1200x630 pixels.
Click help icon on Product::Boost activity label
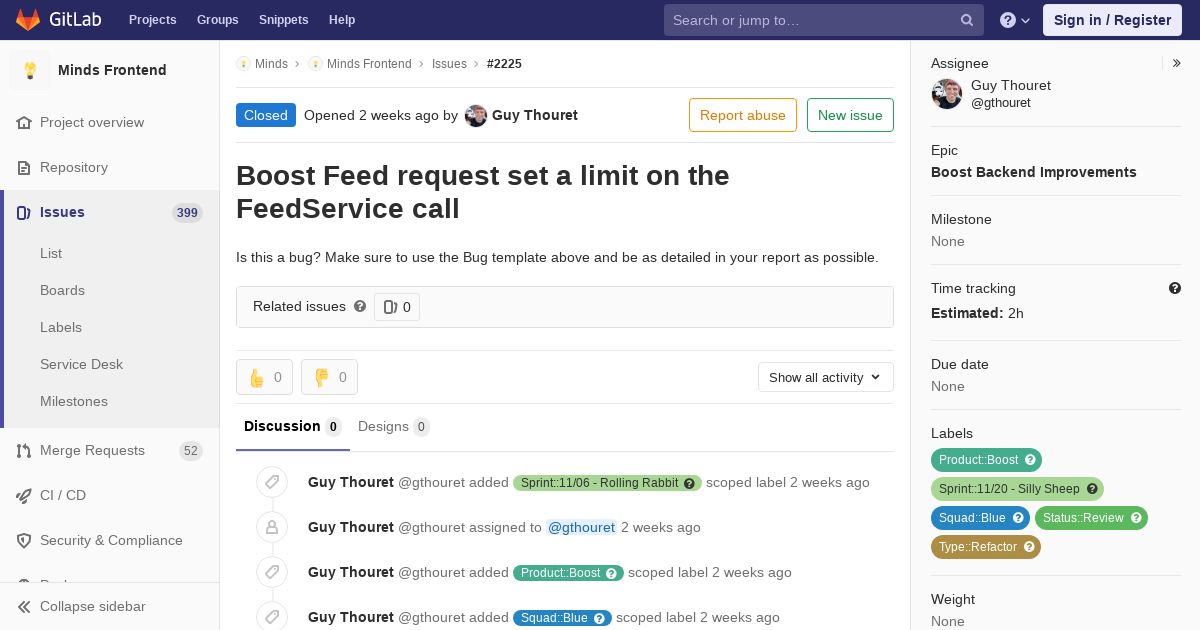[611, 573]
